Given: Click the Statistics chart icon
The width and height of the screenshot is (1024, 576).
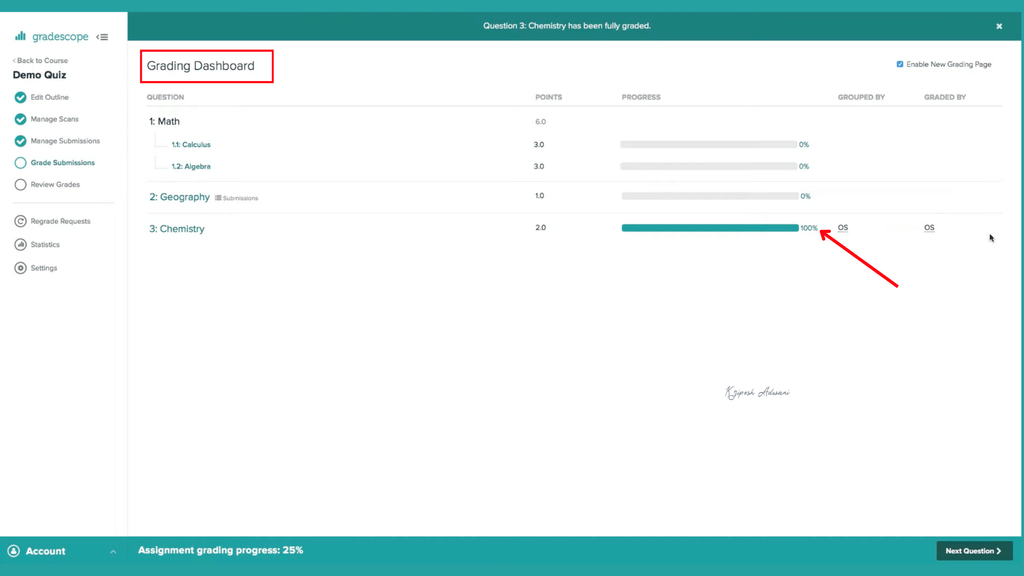Looking at the screenshot, I should click(20, 244).
